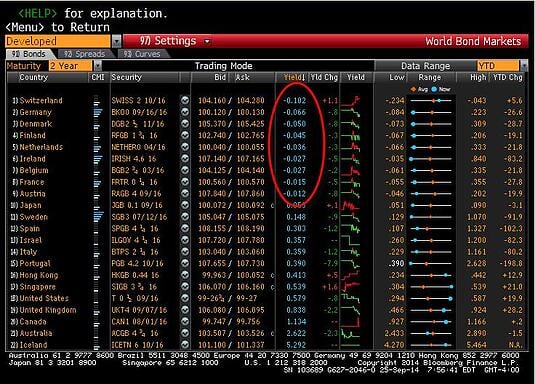Screen dimensions: 535x384
Task: Open the Maturity 2 Year dropdown
Action: pos(97,66)
